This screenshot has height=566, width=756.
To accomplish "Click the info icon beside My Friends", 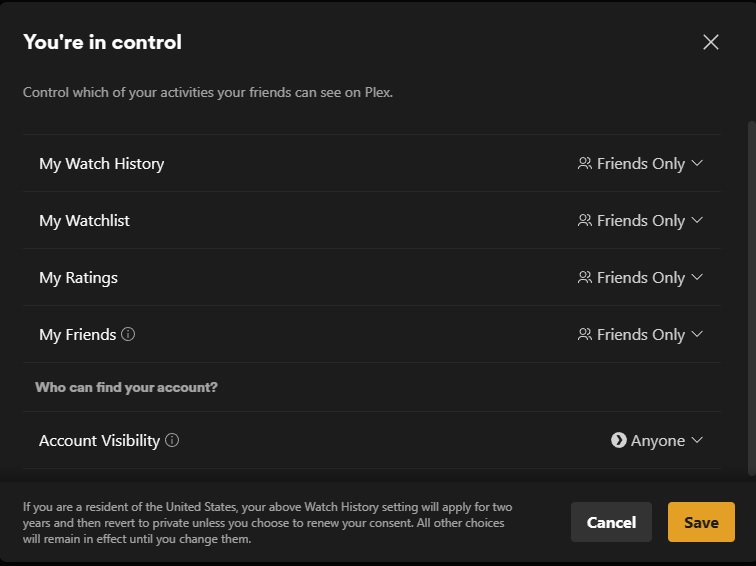I will point(128,335).
